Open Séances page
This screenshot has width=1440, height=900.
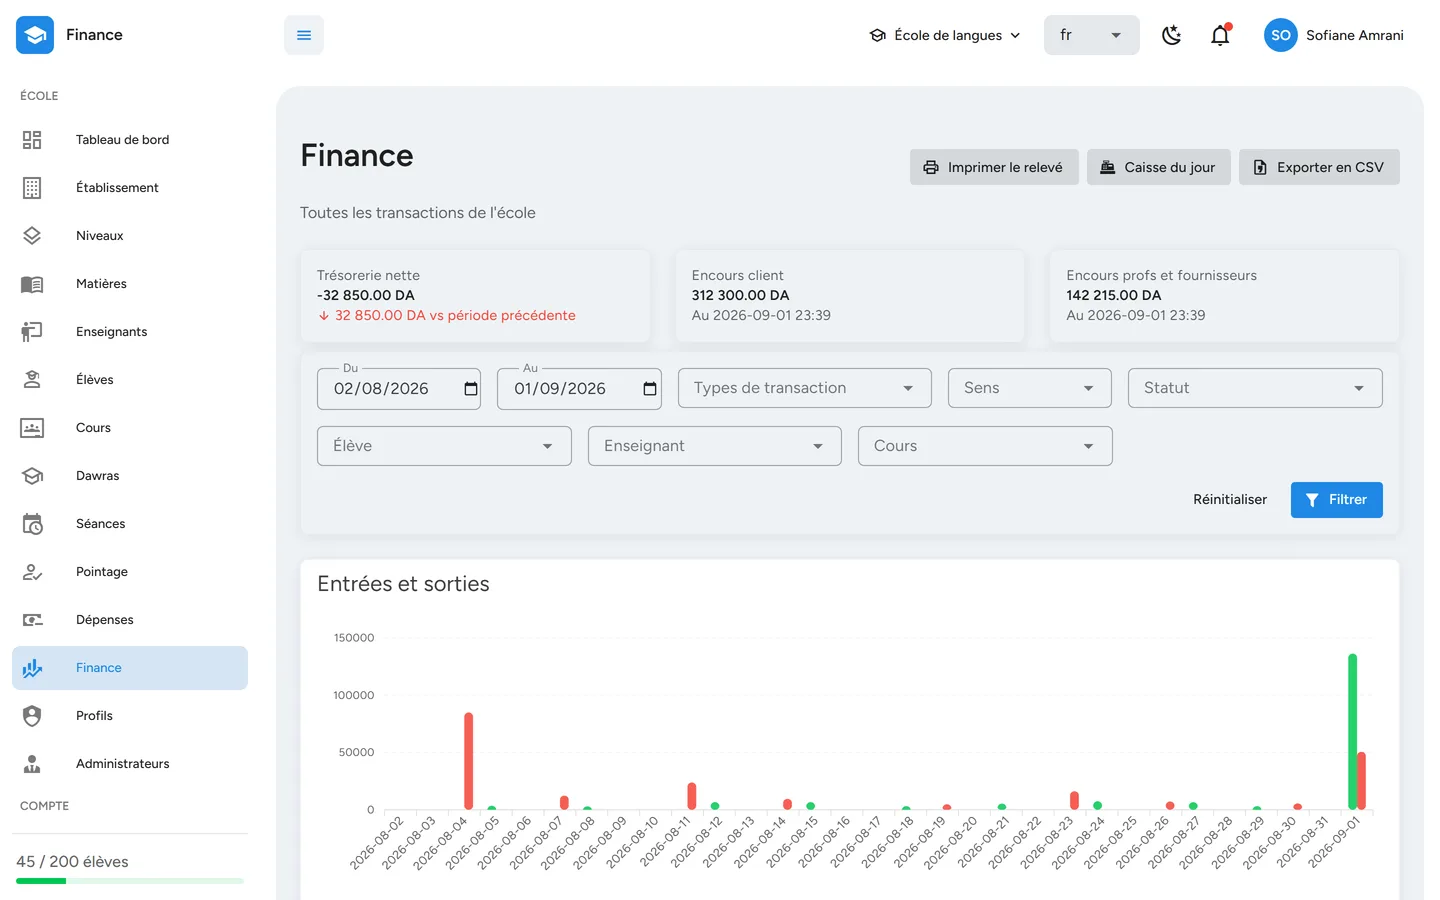point(130,524)
